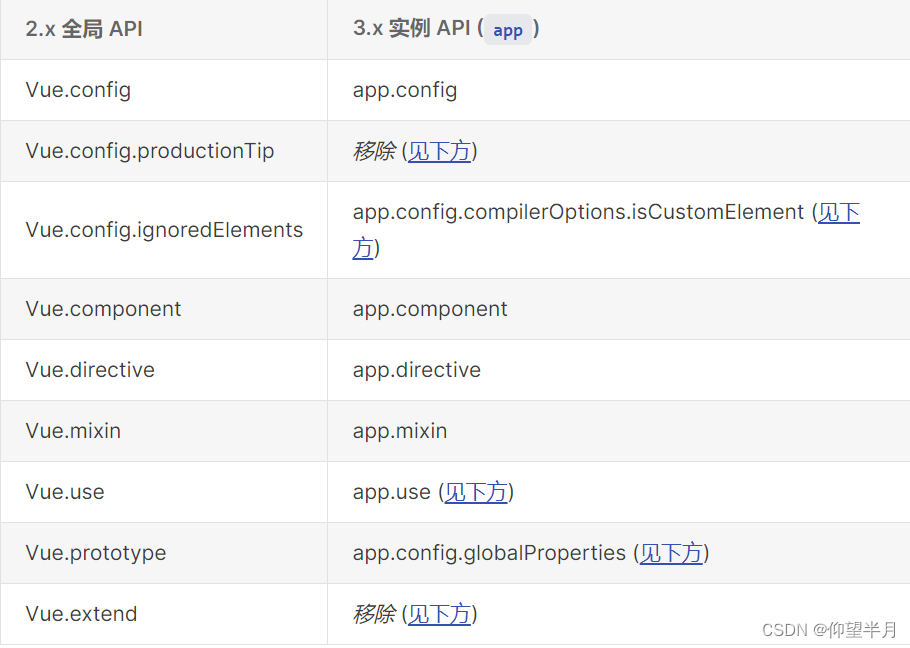Click the CSDN @仰望半月 watermark

[829, 629]
